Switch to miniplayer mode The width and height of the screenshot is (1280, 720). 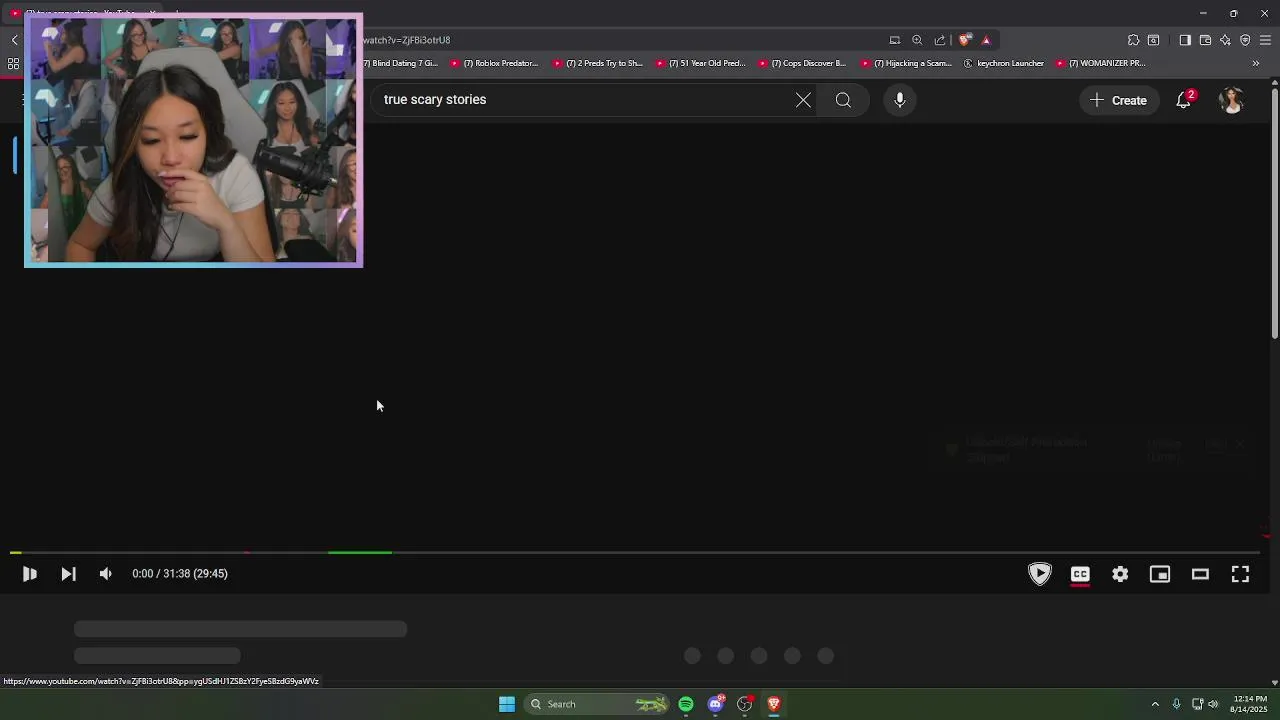click(x=1160, y=574)
